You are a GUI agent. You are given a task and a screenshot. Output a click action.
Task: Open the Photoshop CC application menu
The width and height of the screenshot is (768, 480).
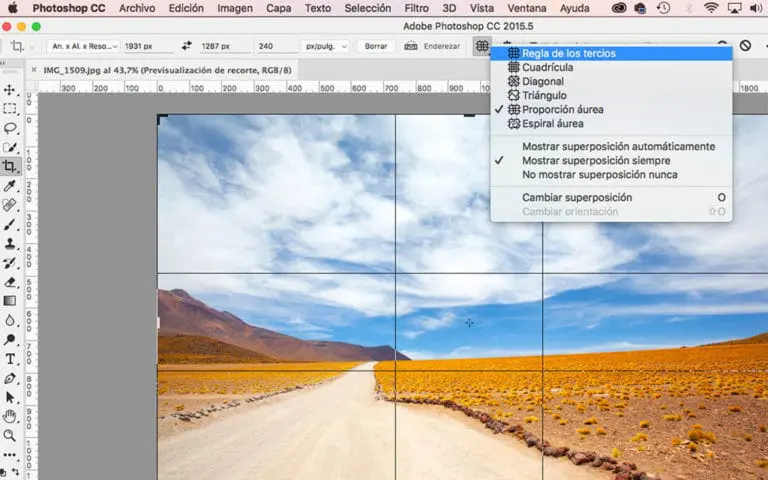point(69,8)
